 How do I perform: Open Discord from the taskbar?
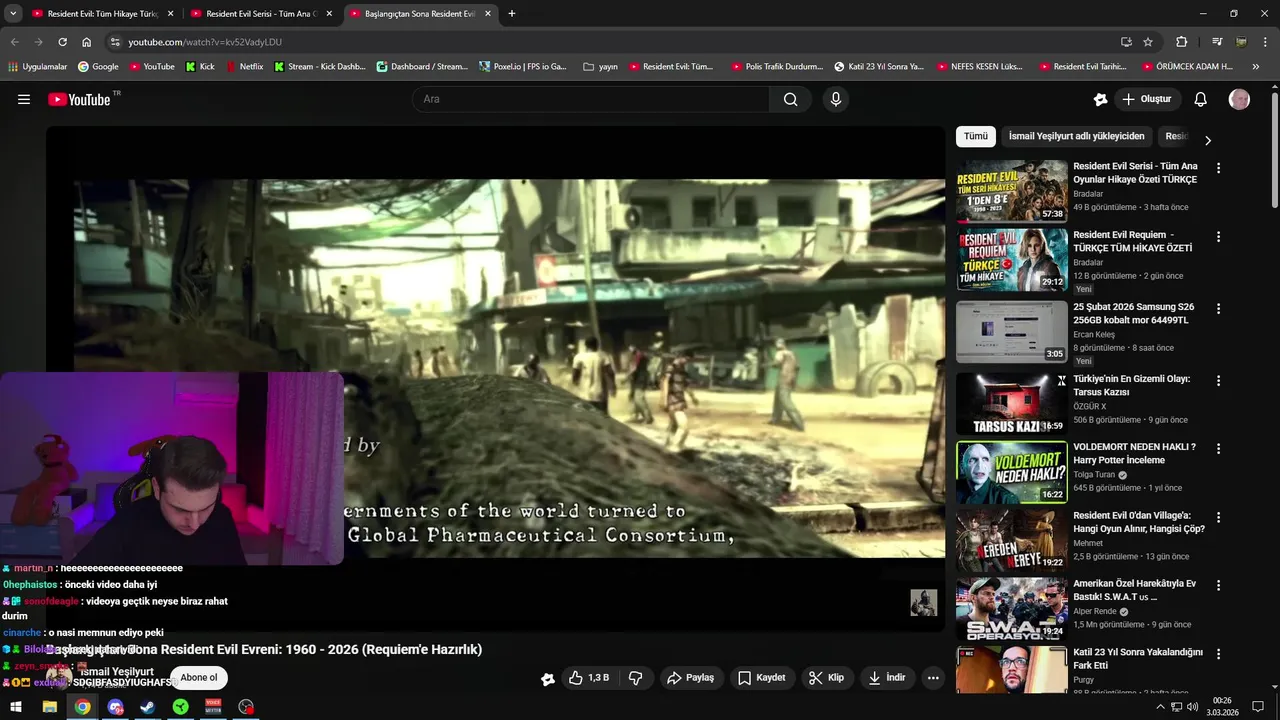point(115,707)
